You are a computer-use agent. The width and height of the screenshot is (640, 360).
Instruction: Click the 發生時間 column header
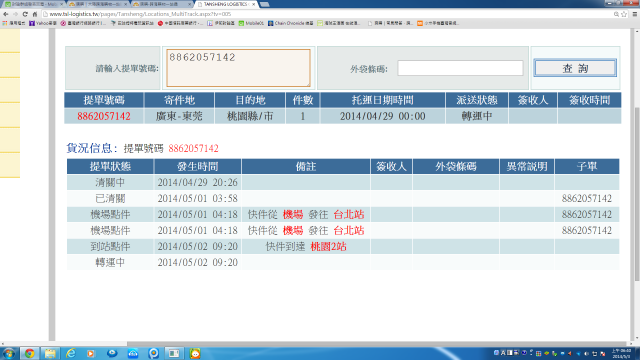pos(198,167)
